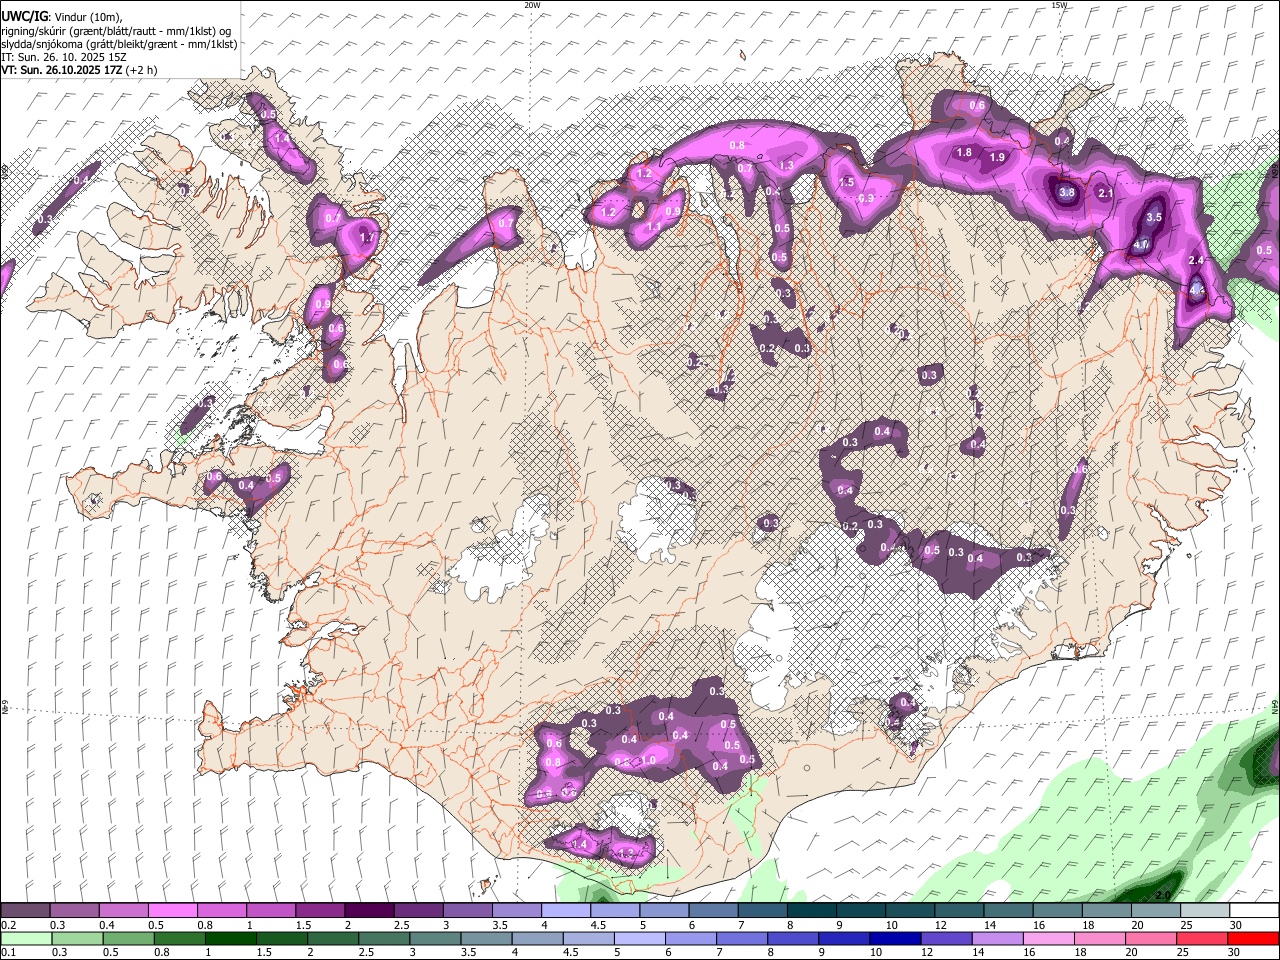Select the snowfall scale swatch labeled 1.5
Viewport: 1280px width, 960px height.
[x=319, y=911]
